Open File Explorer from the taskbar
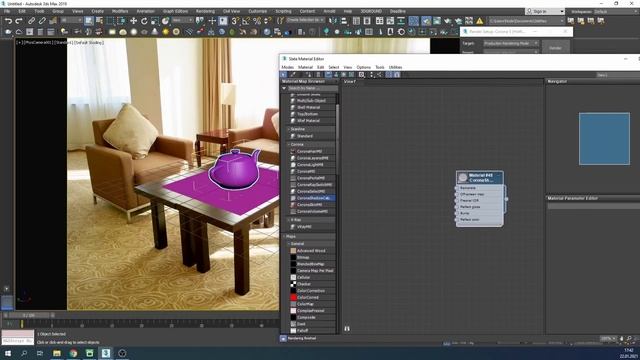Viewport: 640px width, 360px height. (57, 353)
